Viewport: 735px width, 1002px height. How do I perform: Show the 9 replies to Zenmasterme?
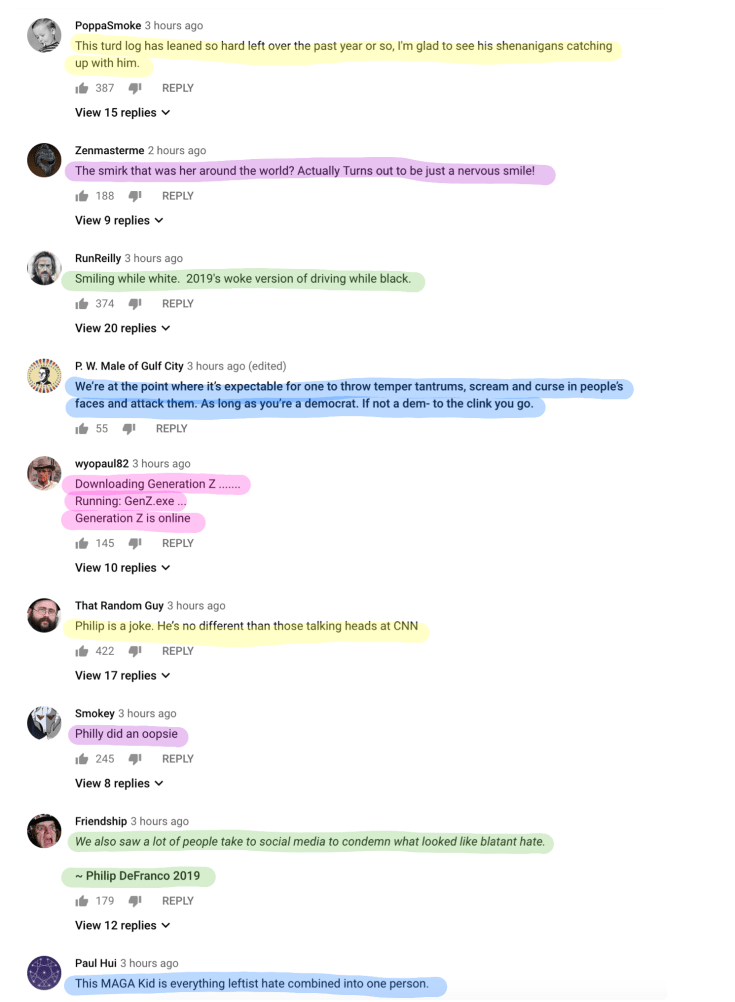(x=118, y=220)
